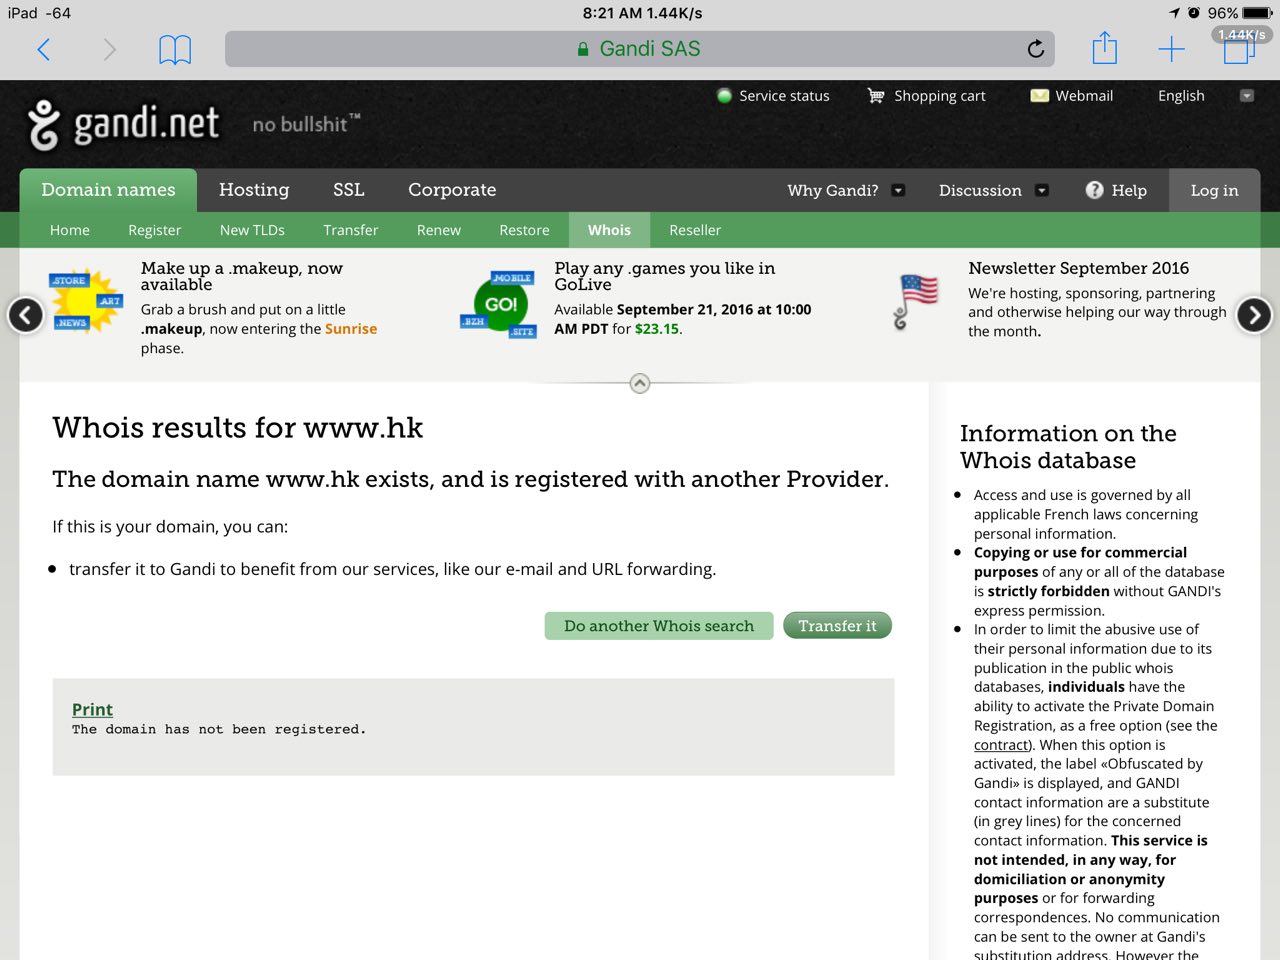Click the Transfer it button
Image resolution: width=1280 pixels, height=960 pixels.
[837, 626]
